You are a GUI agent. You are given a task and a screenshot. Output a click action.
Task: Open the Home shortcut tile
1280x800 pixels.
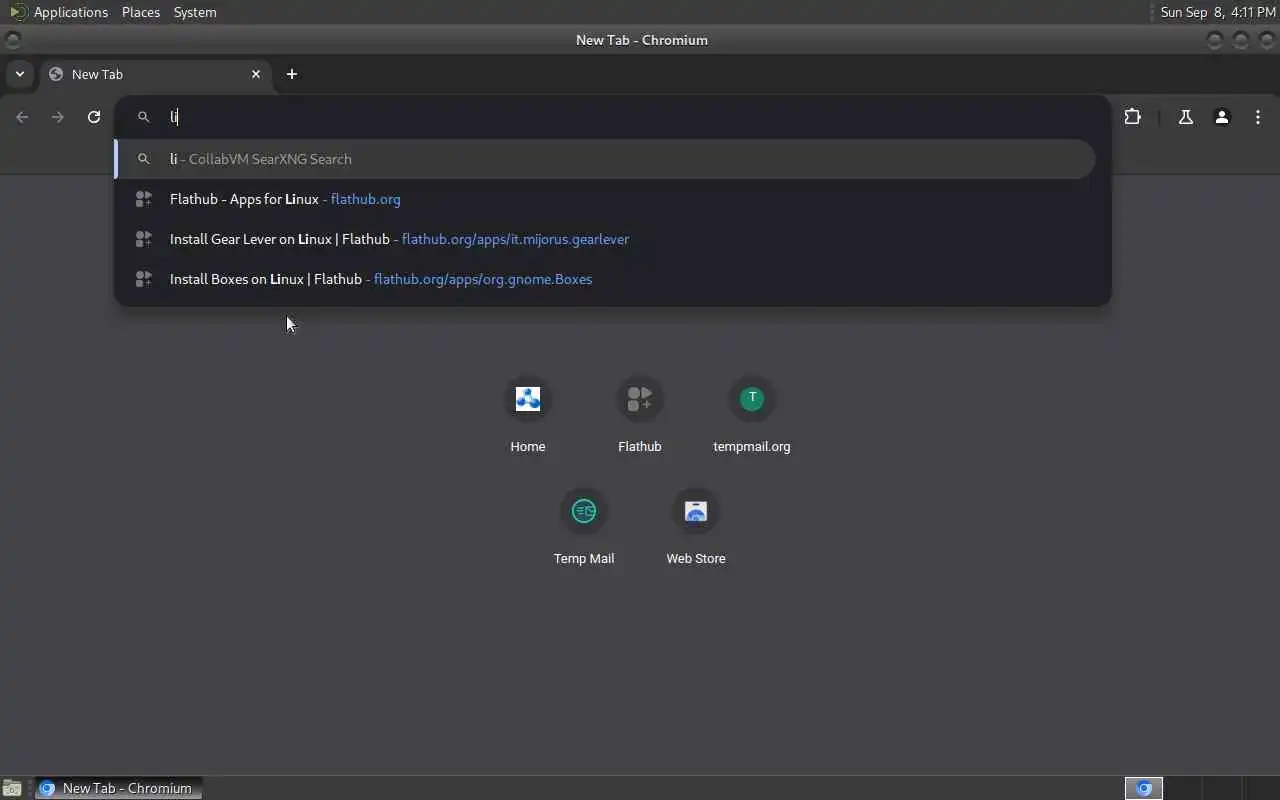click(528, 415)
